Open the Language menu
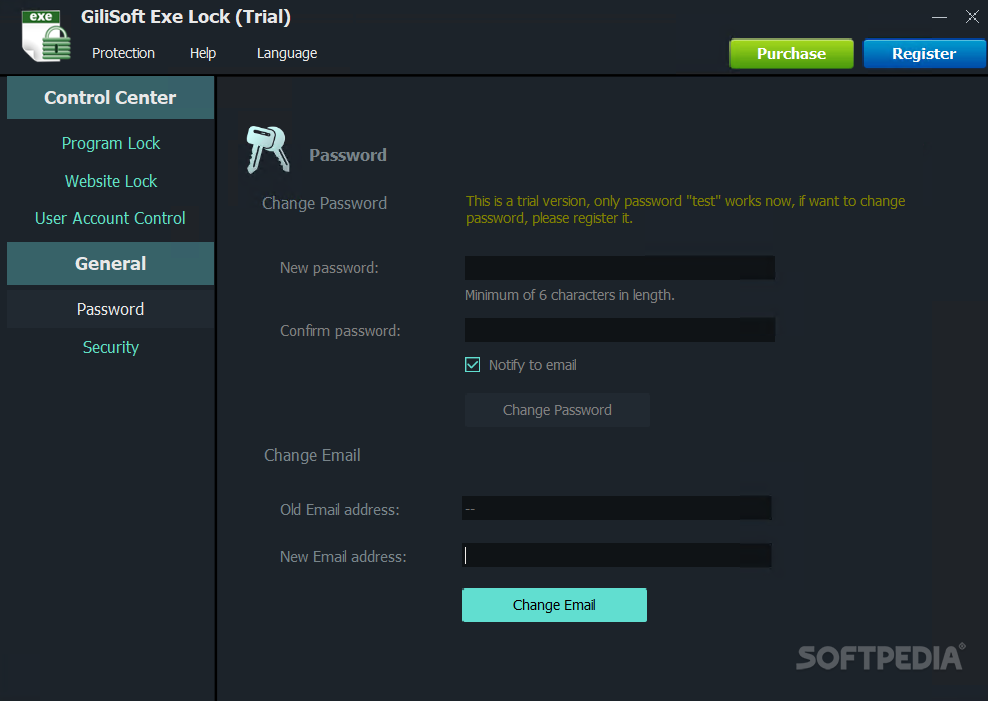The image size is (988, 701). point(287,54)
